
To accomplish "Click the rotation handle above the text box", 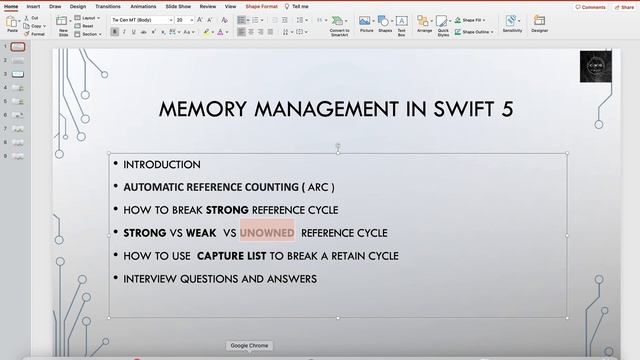I will pos(338,146).
